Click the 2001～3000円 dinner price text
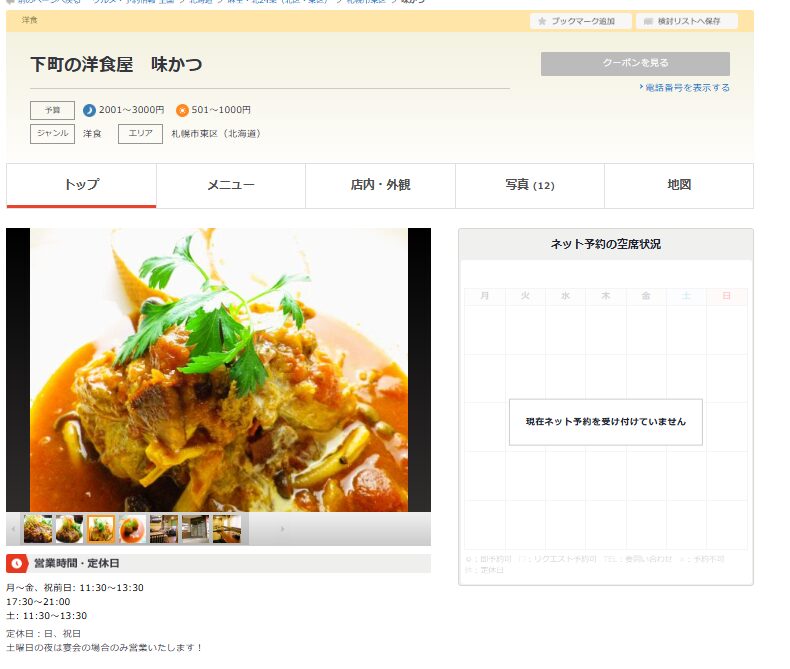The image size is (790, 669). 131,110
